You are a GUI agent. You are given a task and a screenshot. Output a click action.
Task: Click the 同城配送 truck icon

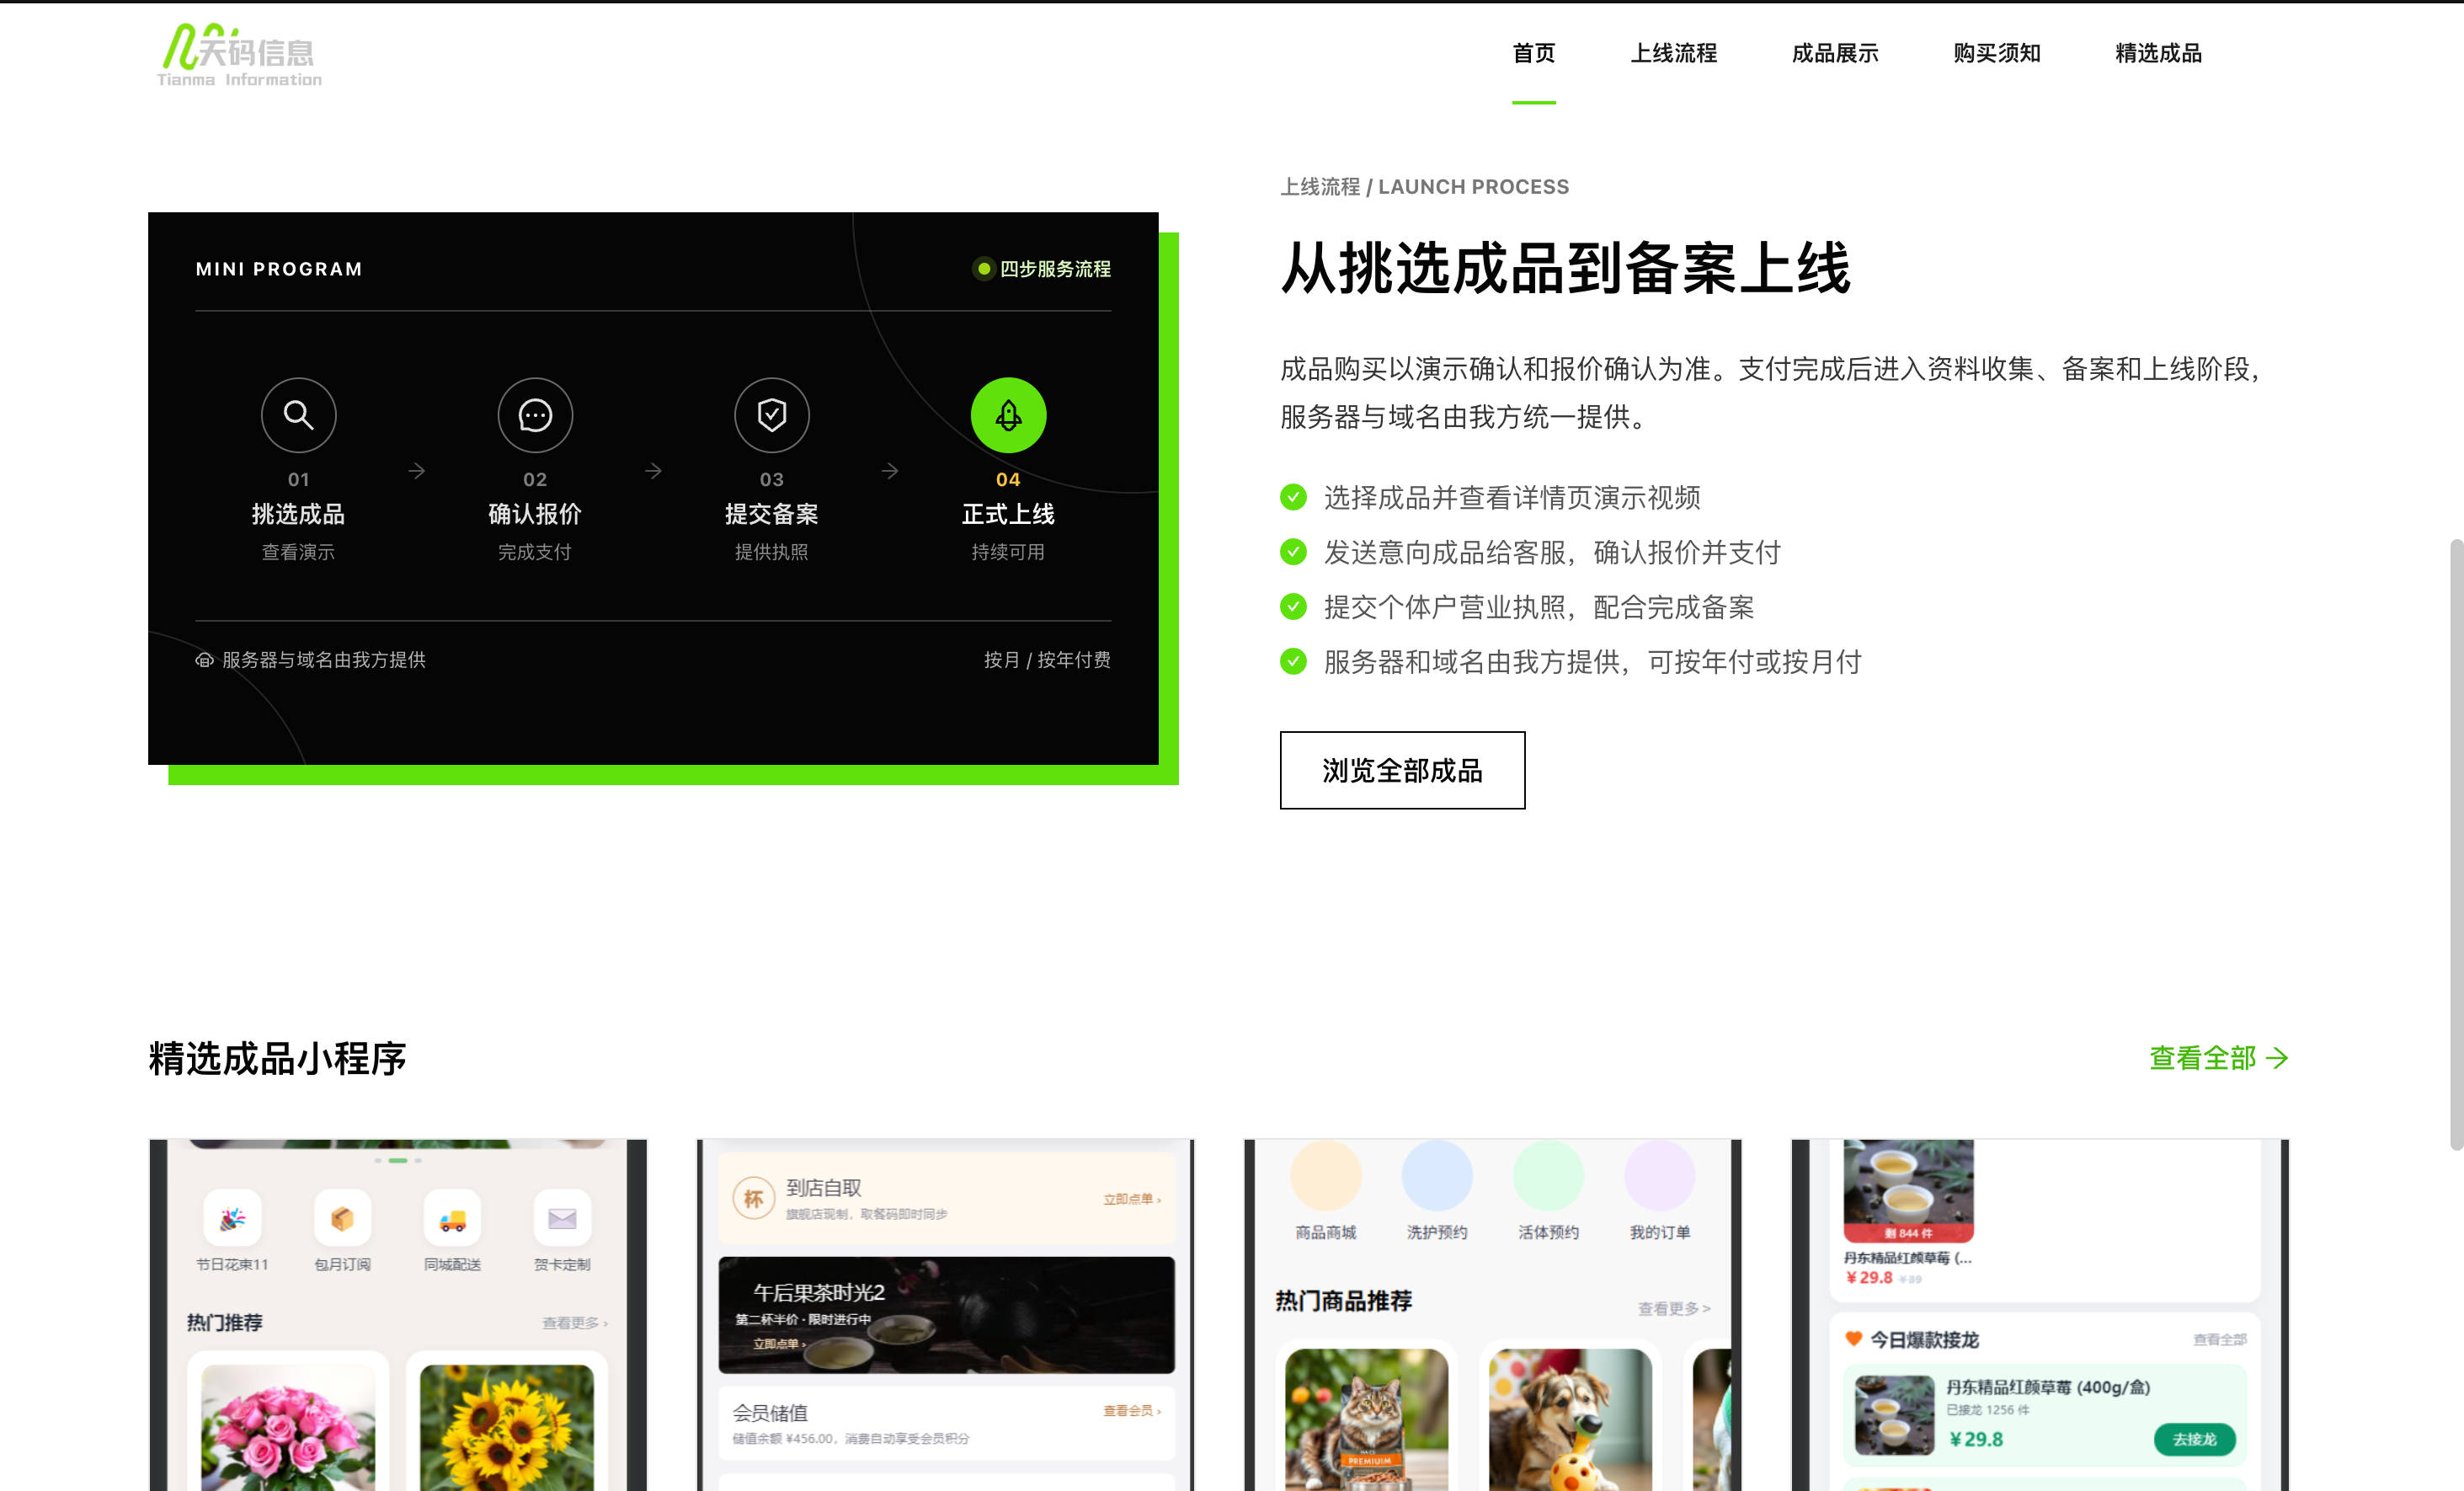452,1218
